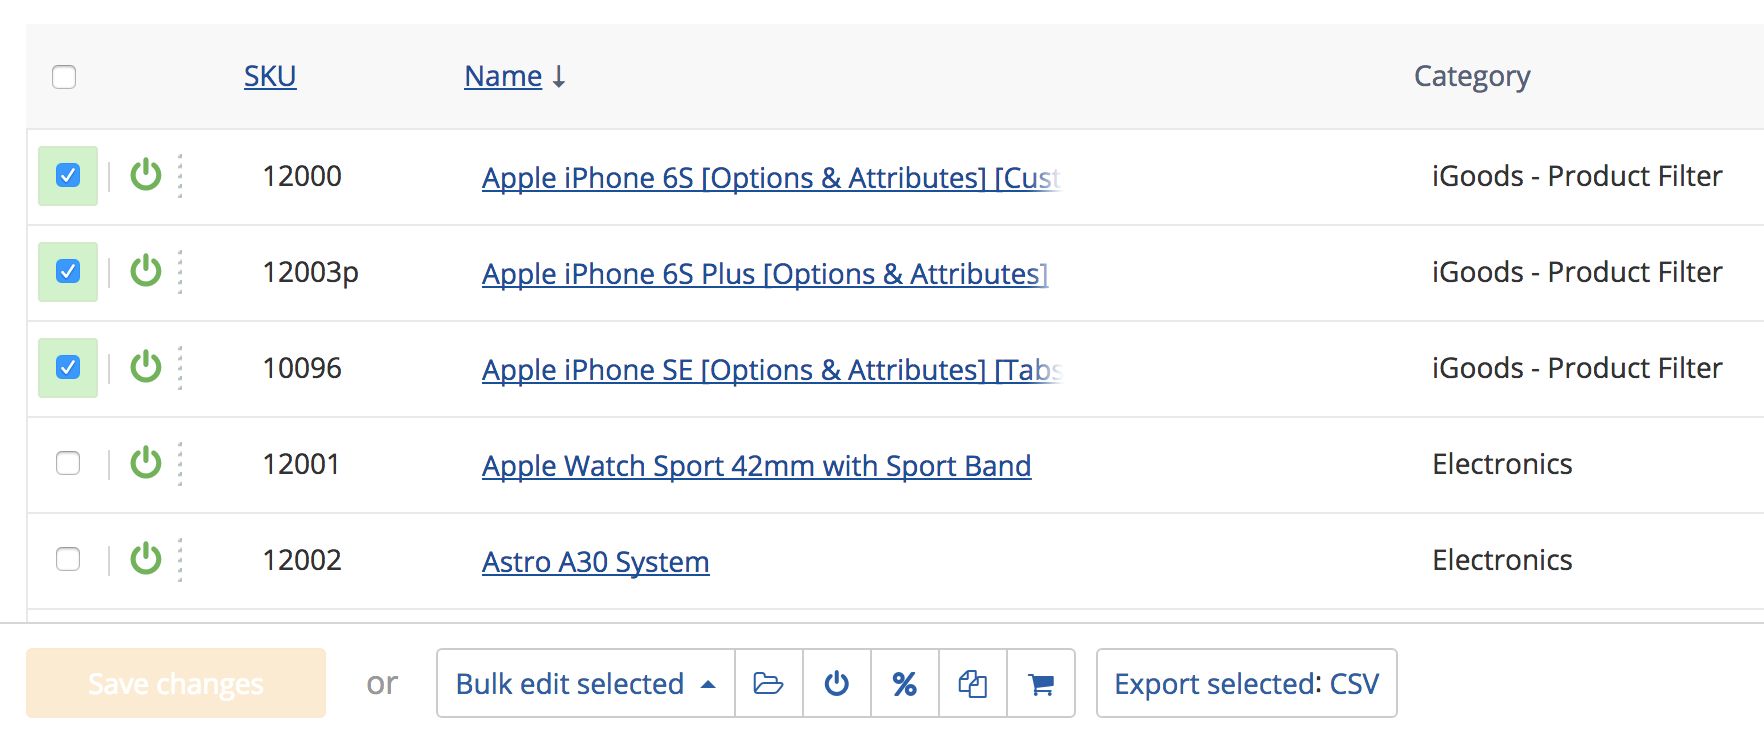
Task: Check the Astro A30 System row checkbox
Action: point(68,559)
